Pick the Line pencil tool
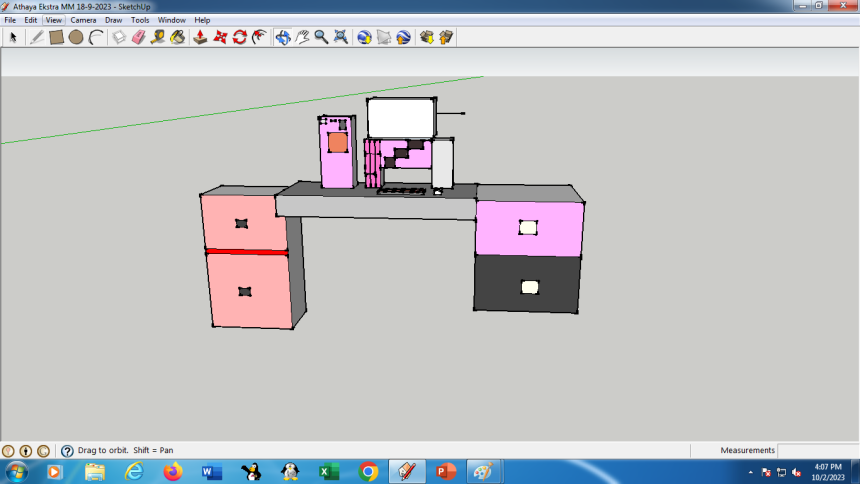The width and height of the screenshot is (860, 484). coord(37,37)
